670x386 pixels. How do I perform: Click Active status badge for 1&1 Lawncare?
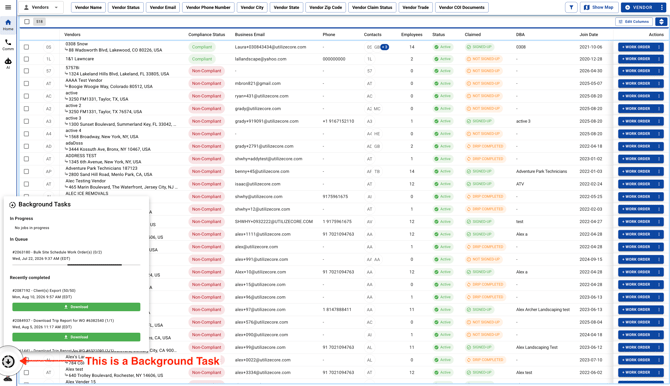point(443,59)
